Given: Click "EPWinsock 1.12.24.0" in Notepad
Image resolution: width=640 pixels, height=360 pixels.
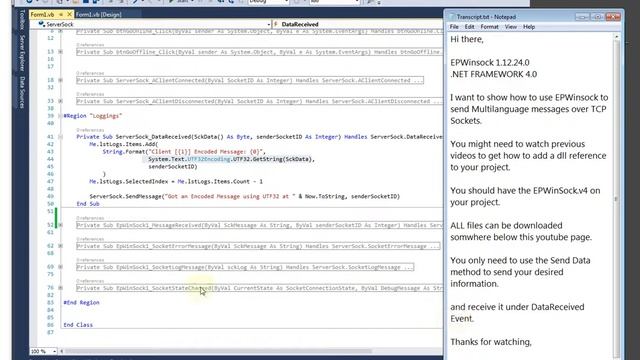Looking at the screenshot, I should [490, 62].
